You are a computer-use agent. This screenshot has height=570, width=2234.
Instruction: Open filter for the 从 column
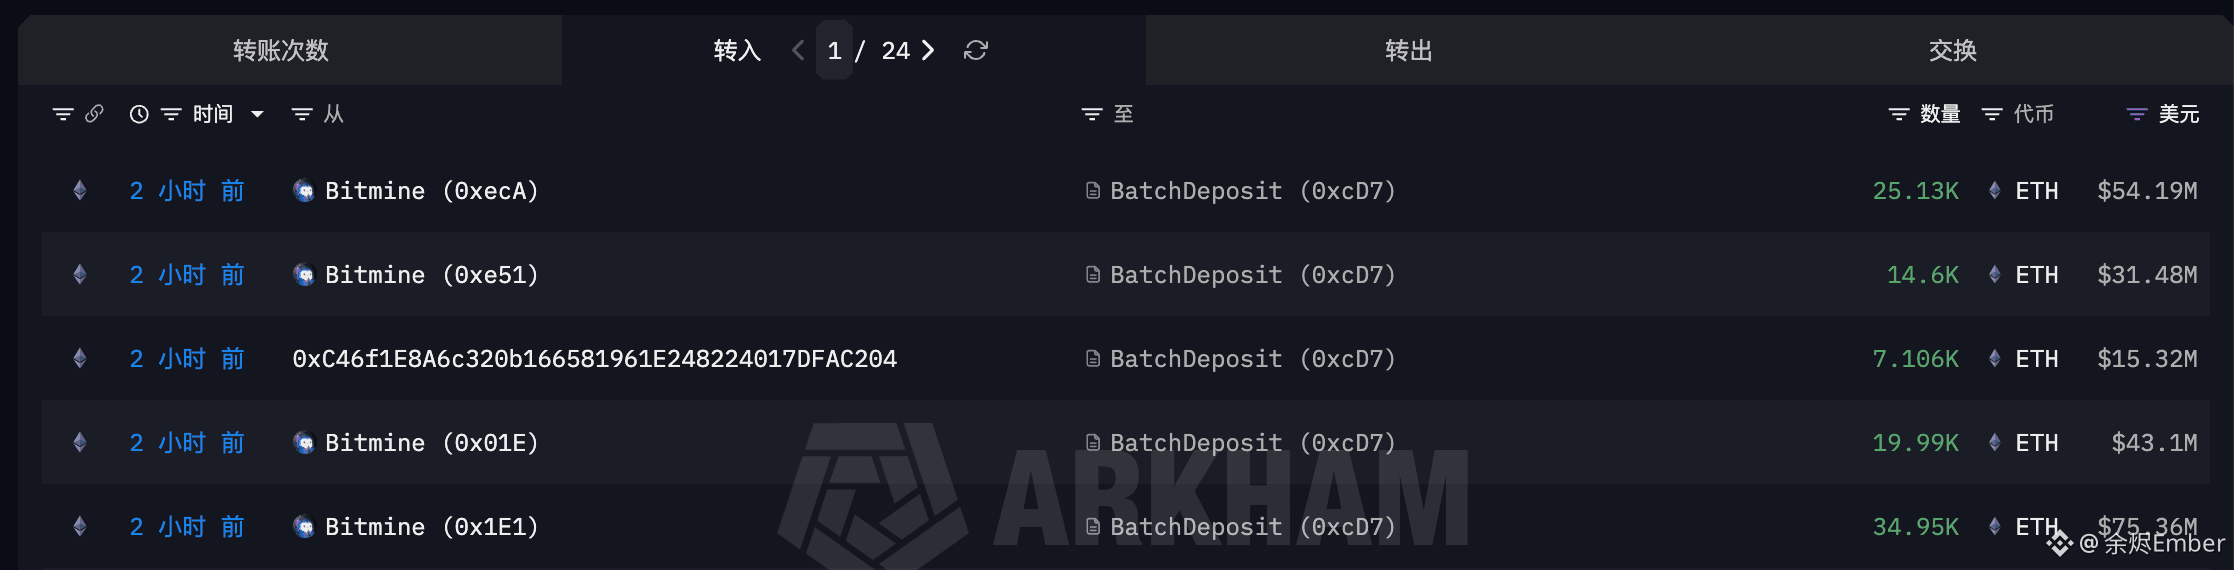(301, 114)
